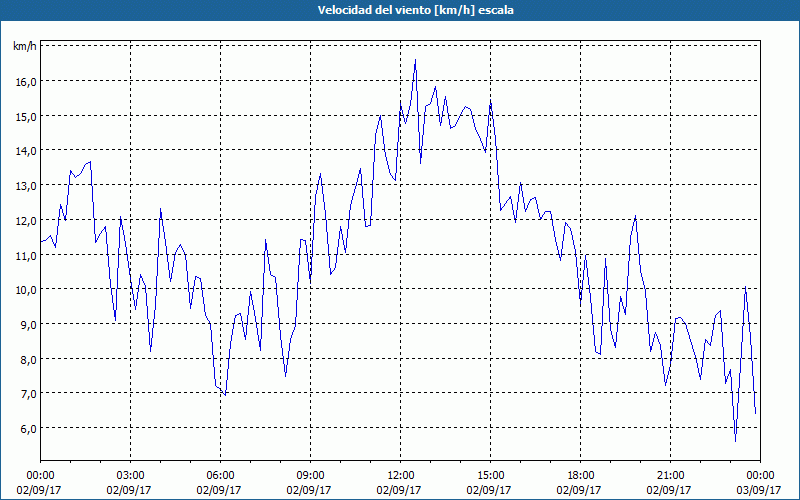Screen dimensions: 800x500
Task: Click the '15,0' y-axis label
Action: click(26, 116)
